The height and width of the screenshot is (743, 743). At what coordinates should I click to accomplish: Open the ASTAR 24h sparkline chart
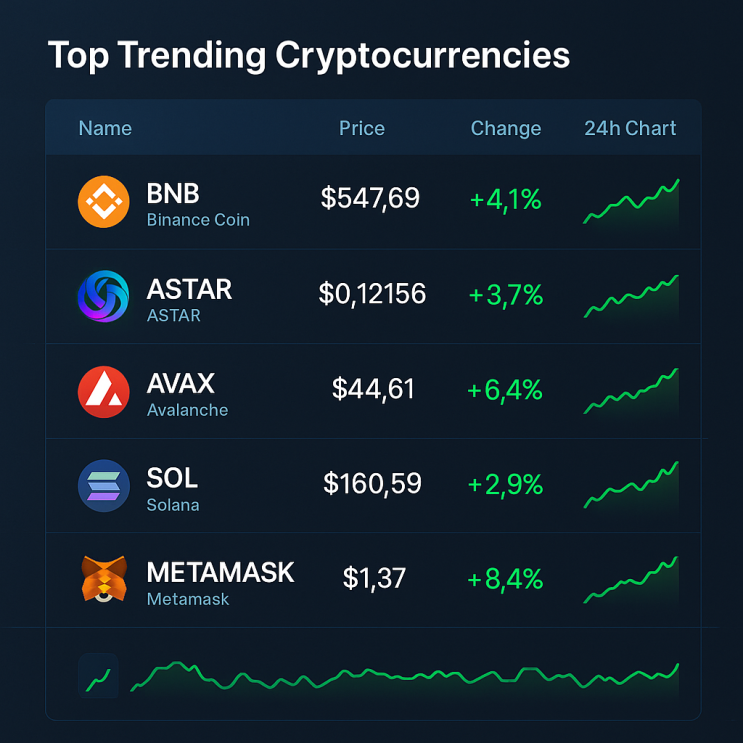[x=631, y=297]
